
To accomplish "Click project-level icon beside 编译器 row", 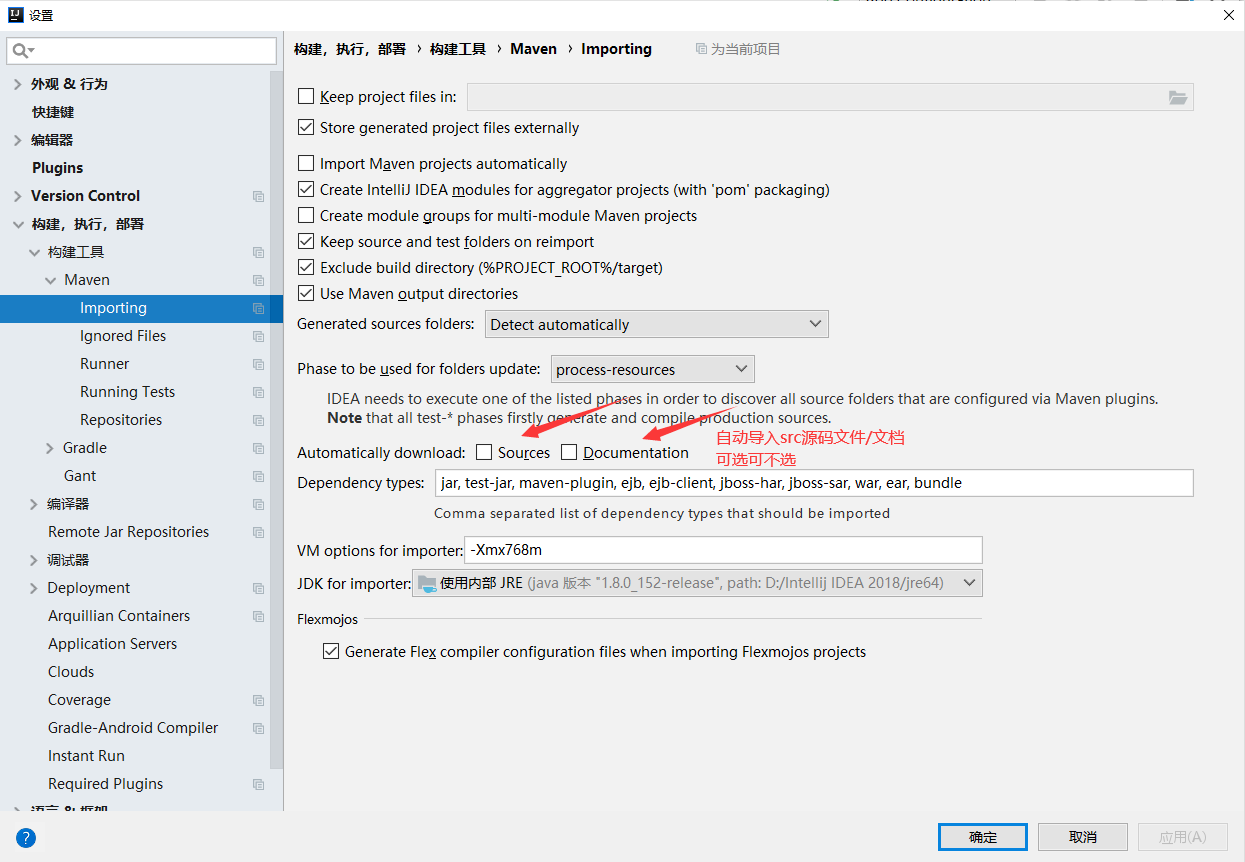I will pos(258,504).
